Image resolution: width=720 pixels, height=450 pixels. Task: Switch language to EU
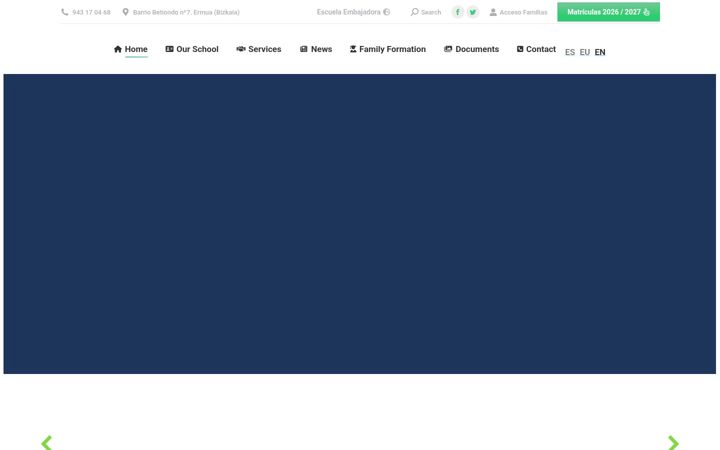tap(585, 52)
